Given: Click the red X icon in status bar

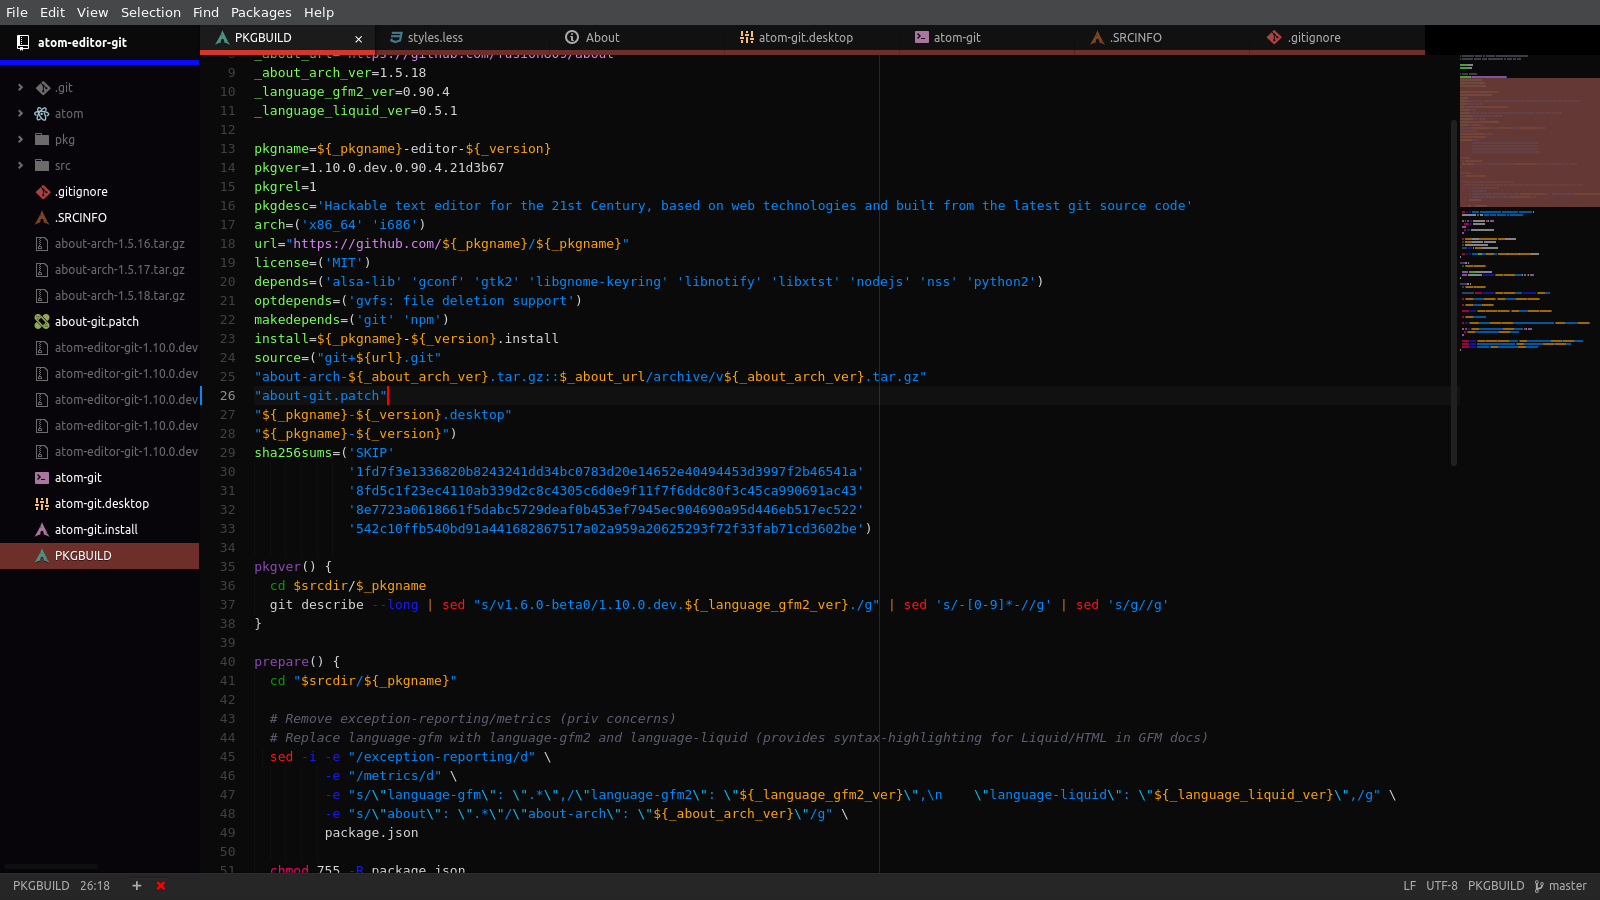Looking at the screenshot, I should pyautogui.click(x=161, y=886).
